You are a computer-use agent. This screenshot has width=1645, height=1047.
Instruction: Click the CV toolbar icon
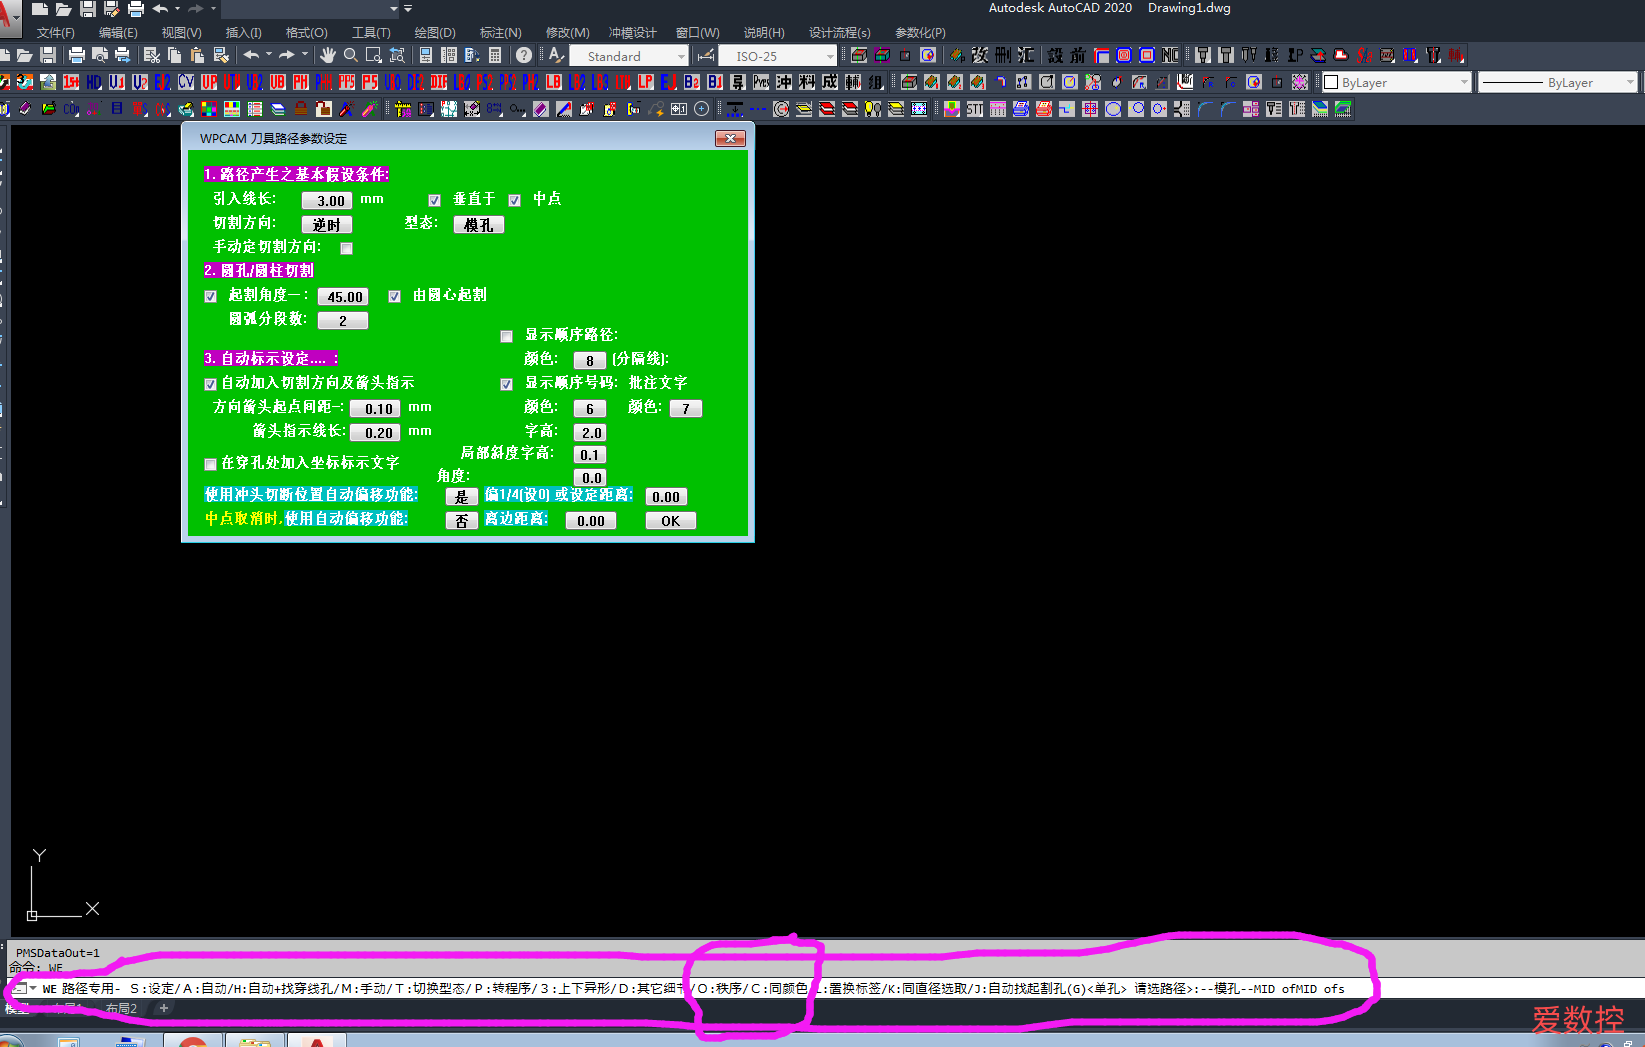point(186,82)
